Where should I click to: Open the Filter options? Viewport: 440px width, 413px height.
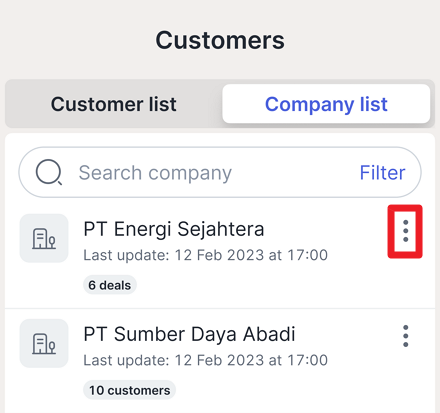[382, 173]
